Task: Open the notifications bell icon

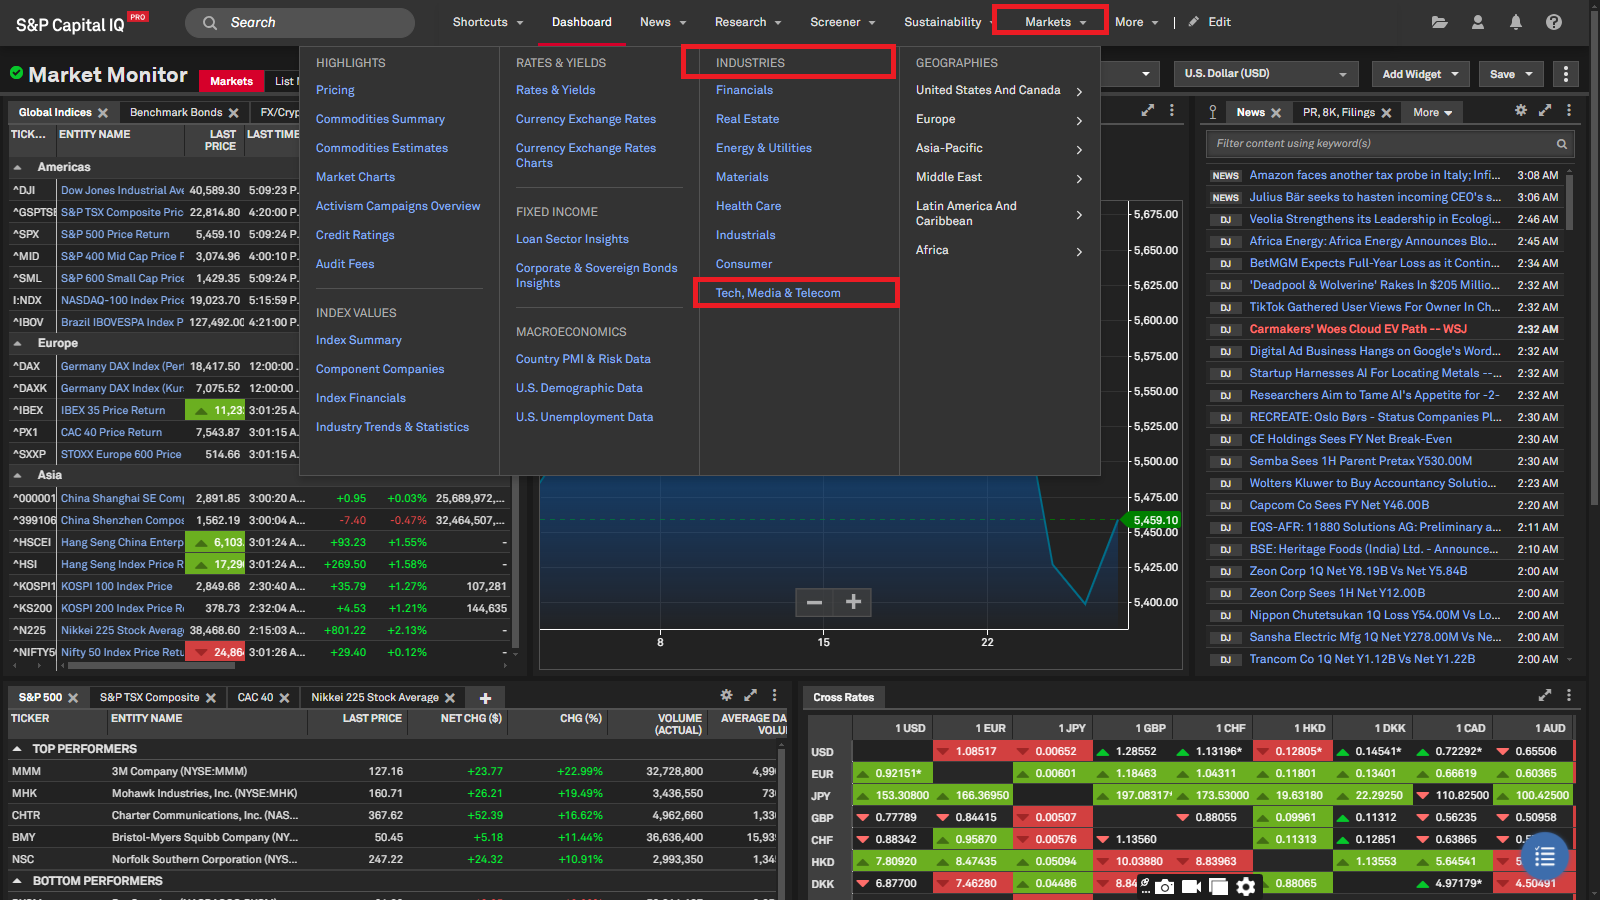Action: pos(1516,22)
